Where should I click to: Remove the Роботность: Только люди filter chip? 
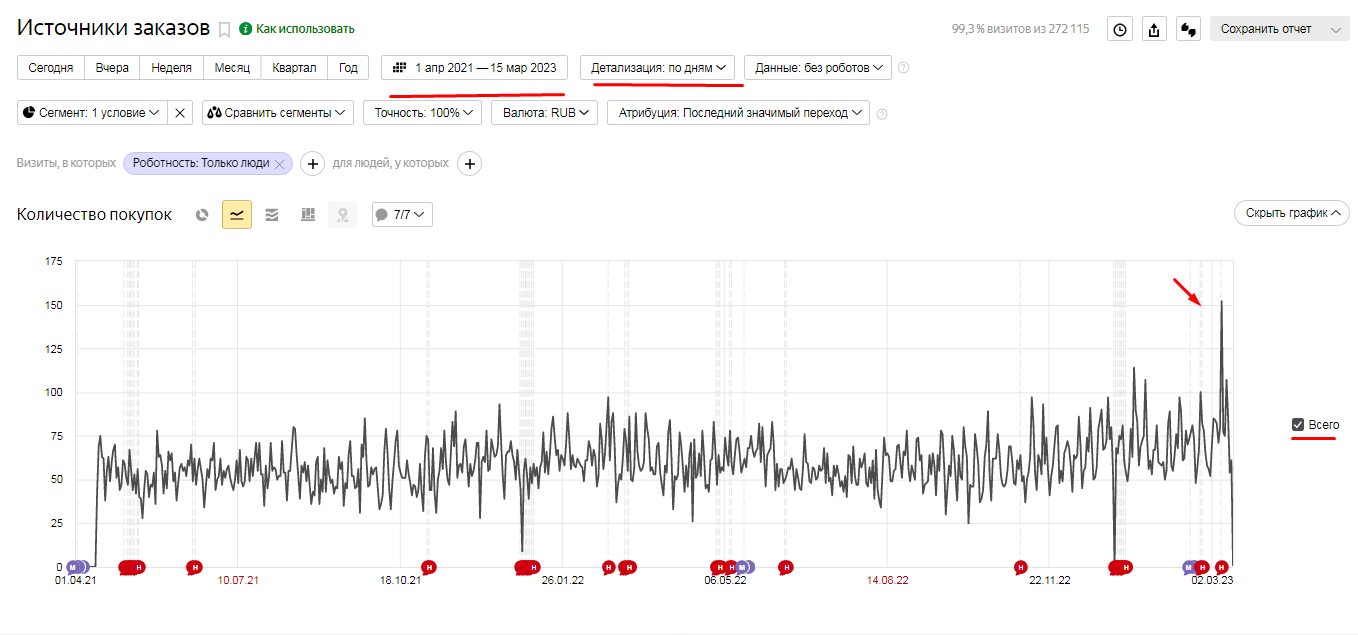click(x=280, y=163)
